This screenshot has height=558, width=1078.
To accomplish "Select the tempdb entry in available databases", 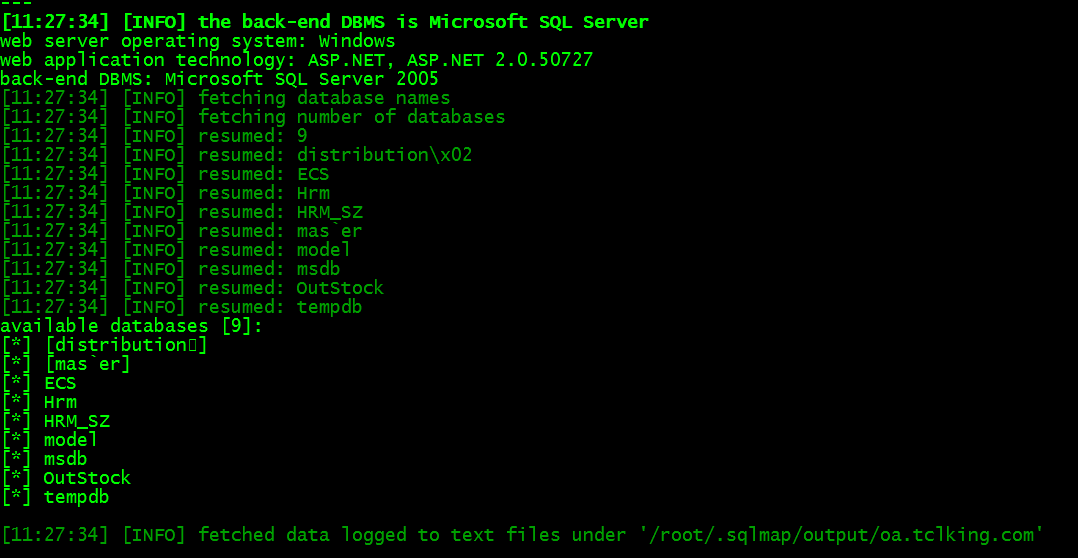I will pos(55,497).
